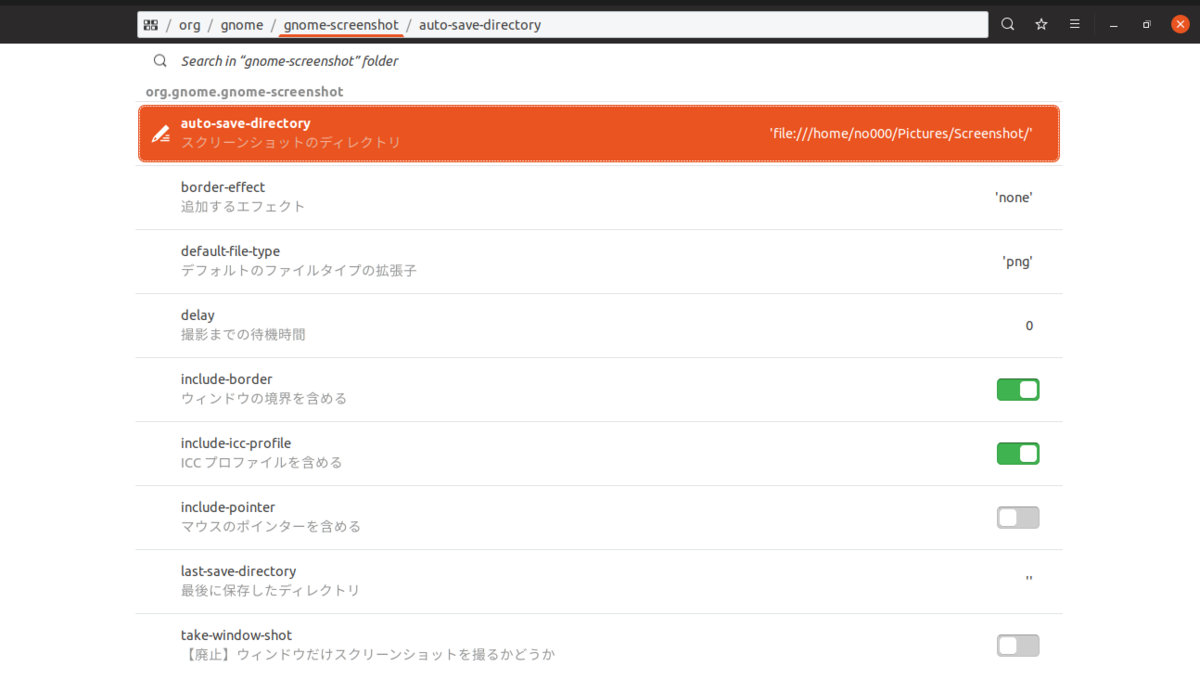The height and width of the screenshot is (692, 1200).
Task: Click the 最後に保存したディレクトリ description
Action: pos(270,591)
